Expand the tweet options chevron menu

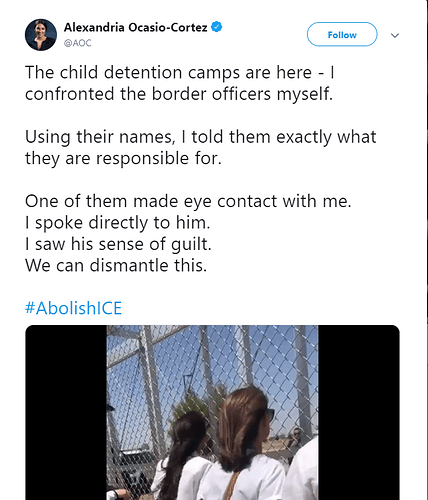(395, 35)
